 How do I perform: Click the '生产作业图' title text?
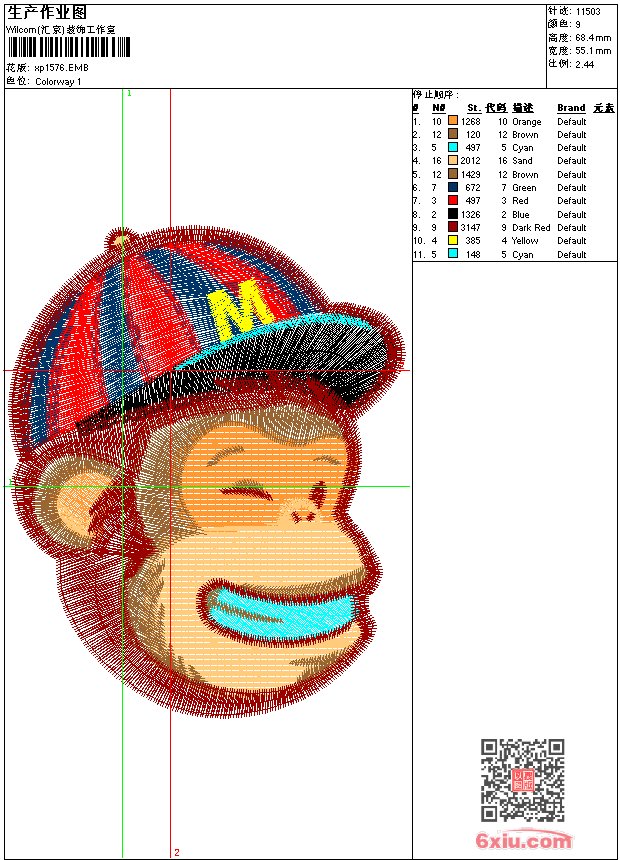click(x=47, y=13)
